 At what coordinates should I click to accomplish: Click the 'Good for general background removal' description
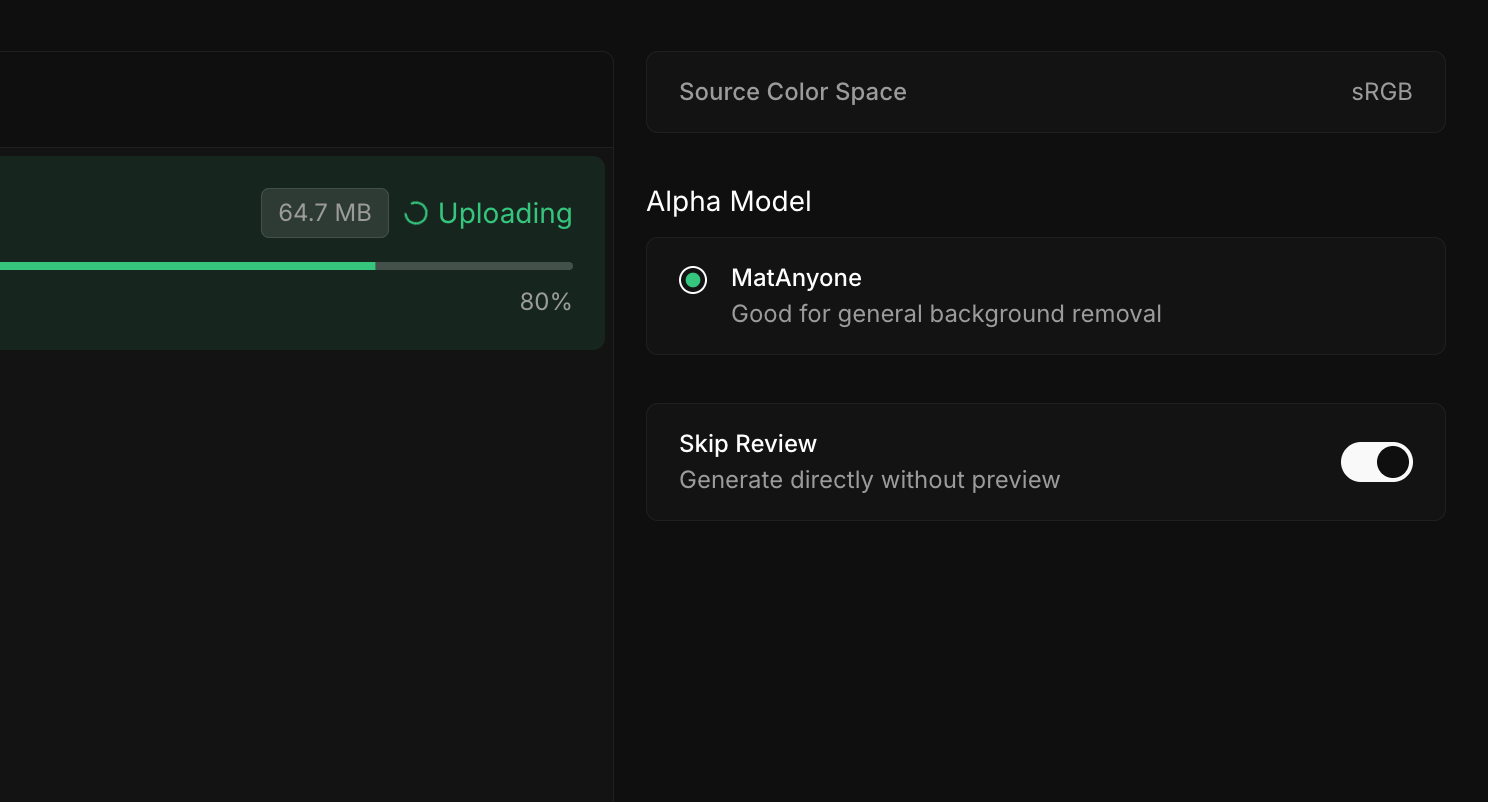[946, 313]
